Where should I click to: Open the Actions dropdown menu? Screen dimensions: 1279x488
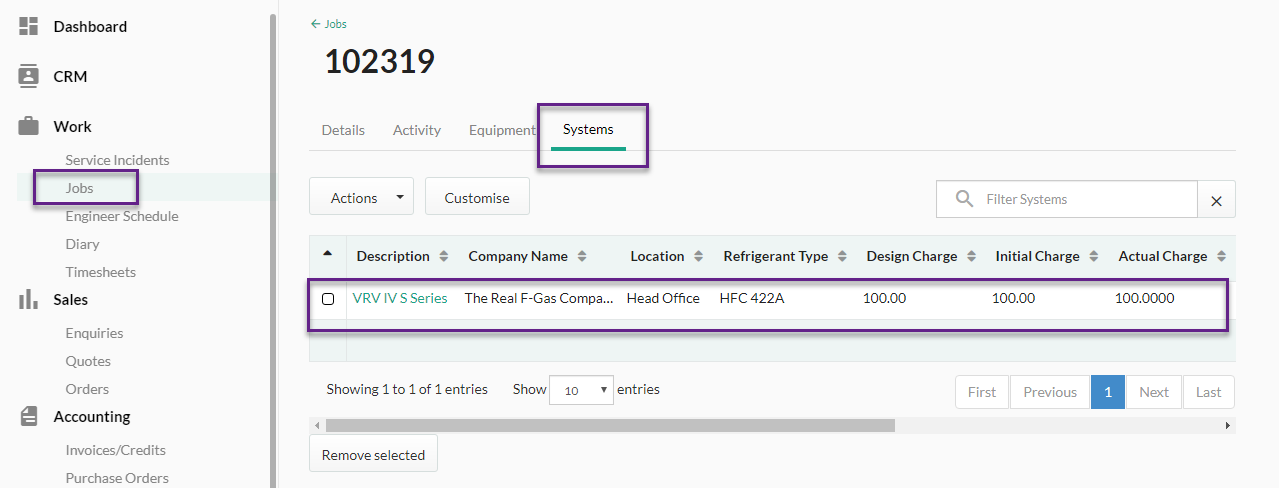click(361, 198)
